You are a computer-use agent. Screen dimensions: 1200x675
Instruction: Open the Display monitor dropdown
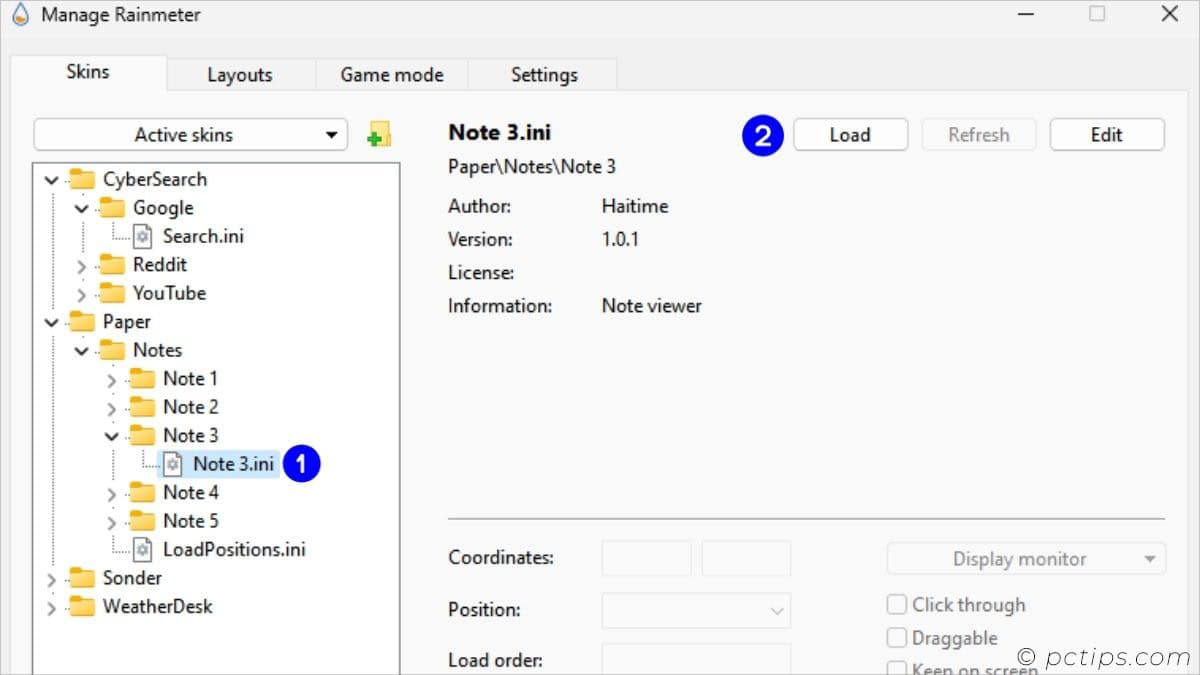pos(1026,559)
